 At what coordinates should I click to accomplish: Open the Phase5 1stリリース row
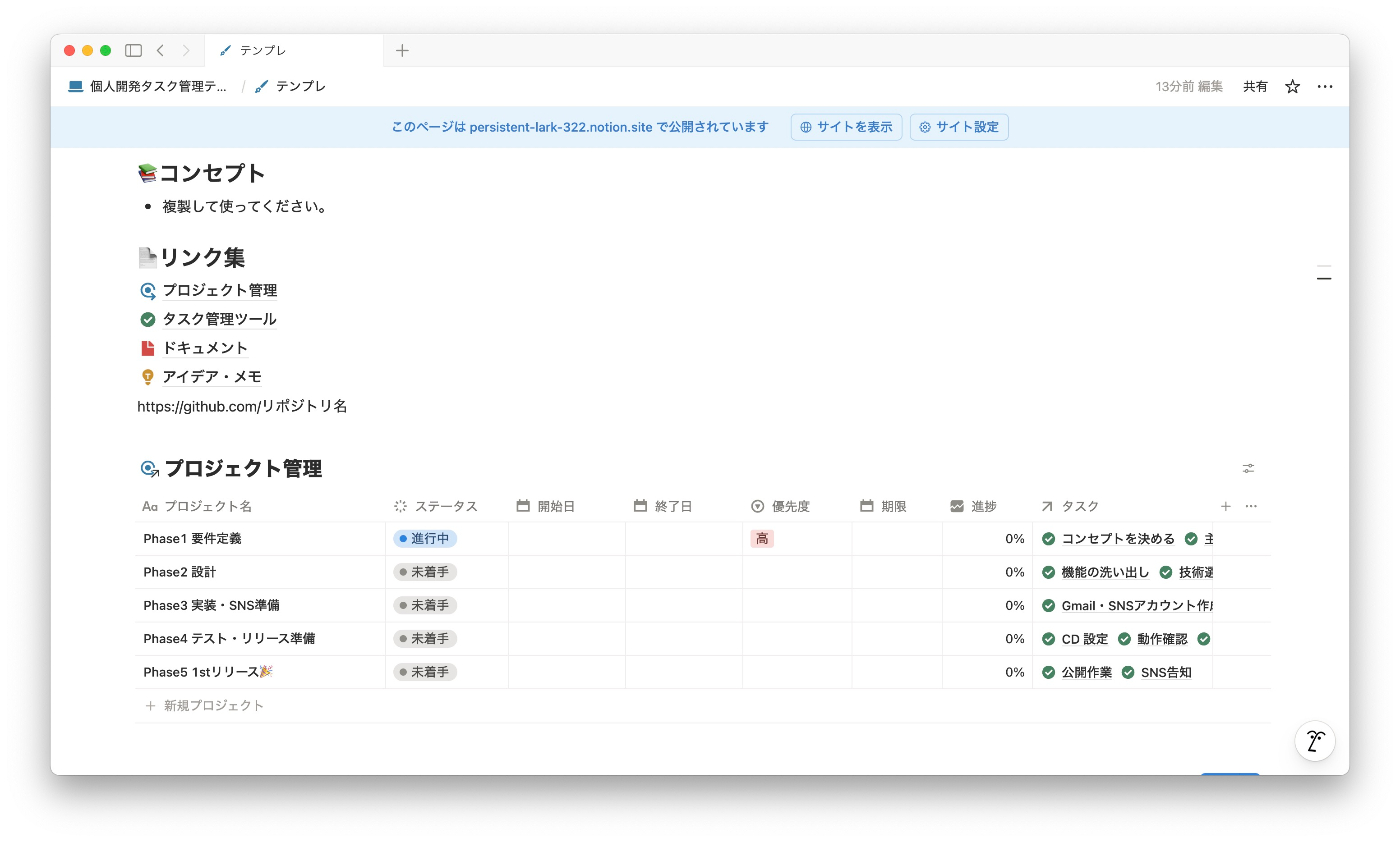[x=208, y=672]
